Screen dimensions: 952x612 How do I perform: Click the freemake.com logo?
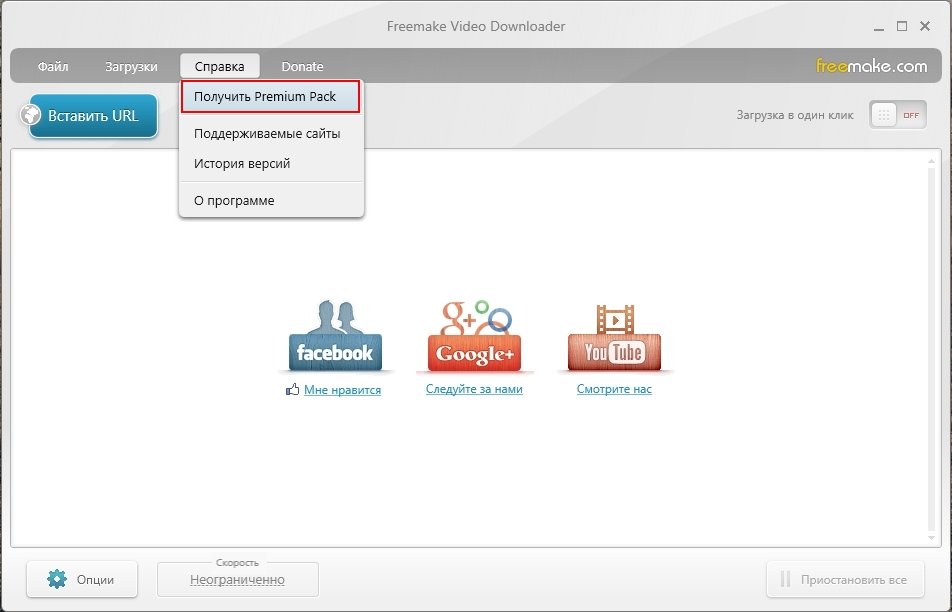click(871, 66)
